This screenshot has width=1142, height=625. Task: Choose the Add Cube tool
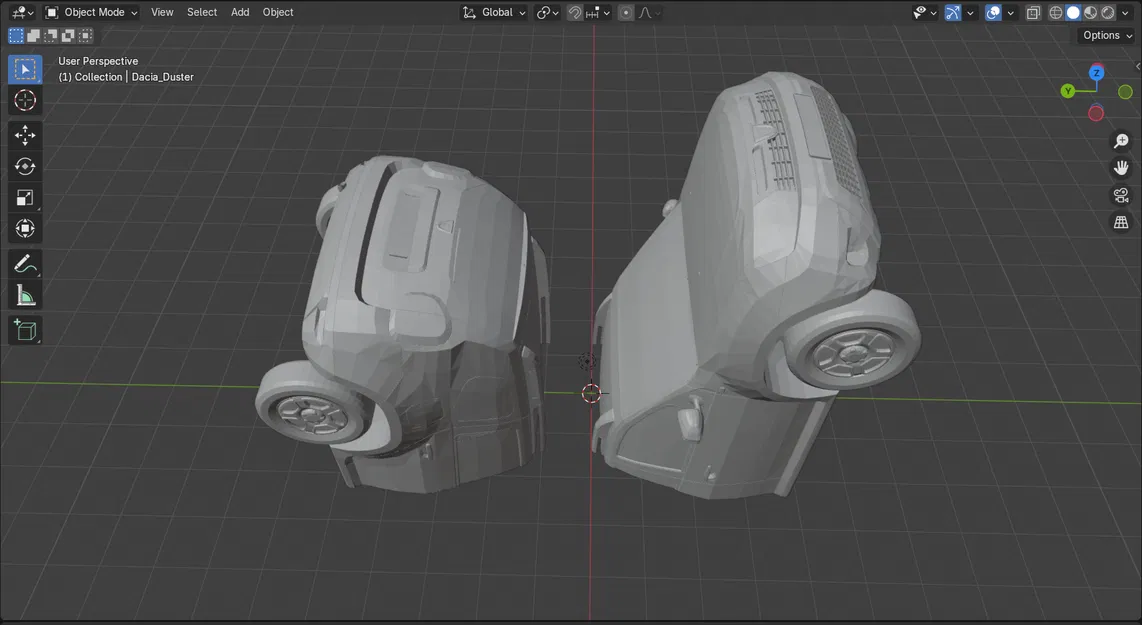pyautogui.click(x=25, y=329)
